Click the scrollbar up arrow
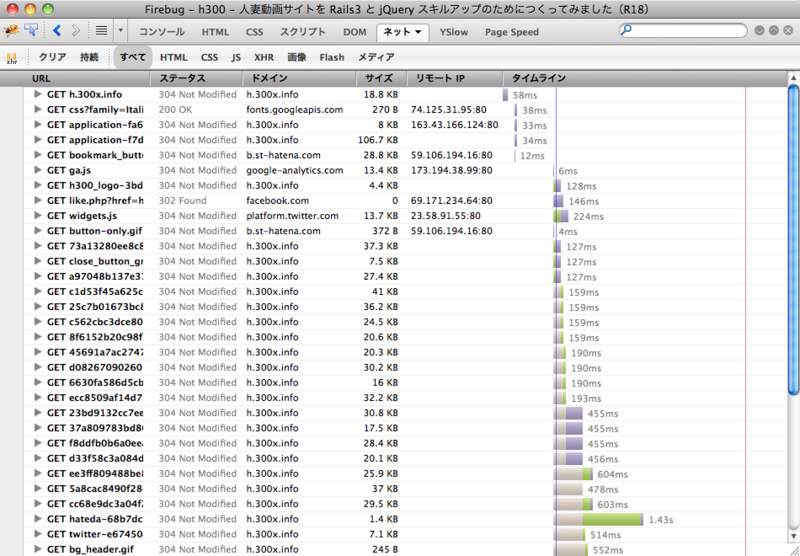This screenshot has height=556, width=800. tap(793, 78)
